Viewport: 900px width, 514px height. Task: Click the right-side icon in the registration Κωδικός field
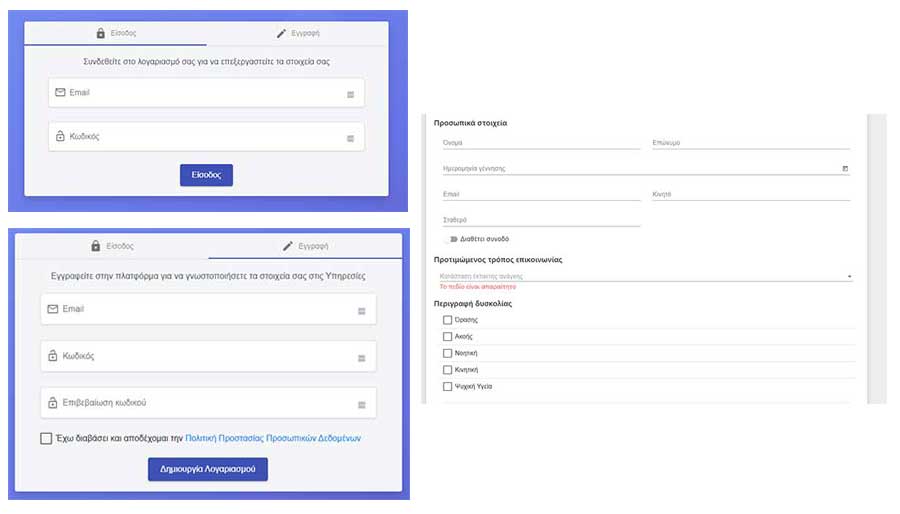point(361,358)
